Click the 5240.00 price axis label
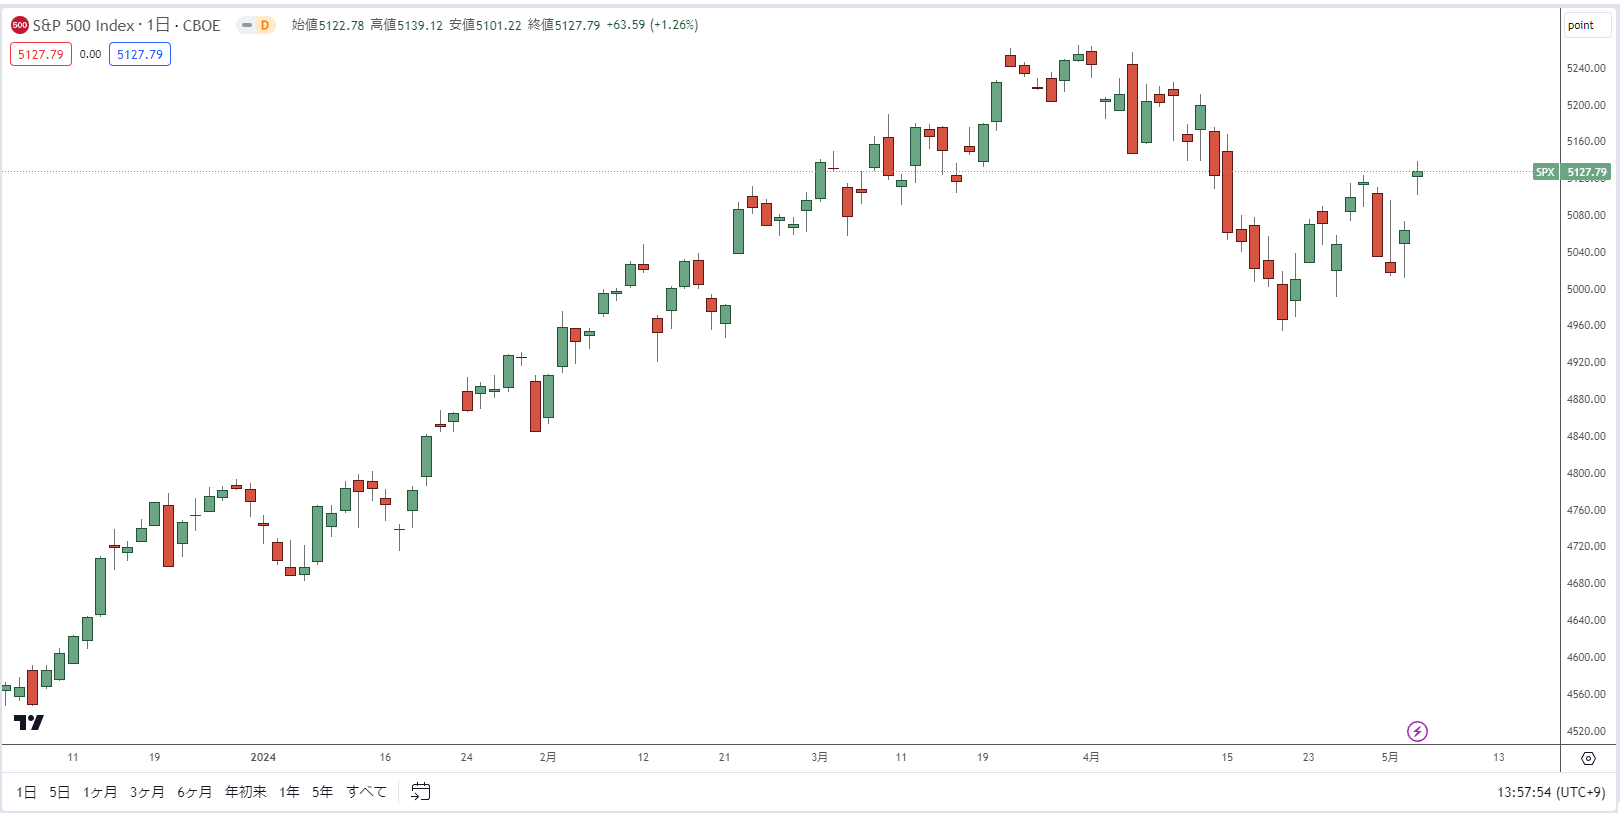The image size is (1620, 813). (1586, 68)
